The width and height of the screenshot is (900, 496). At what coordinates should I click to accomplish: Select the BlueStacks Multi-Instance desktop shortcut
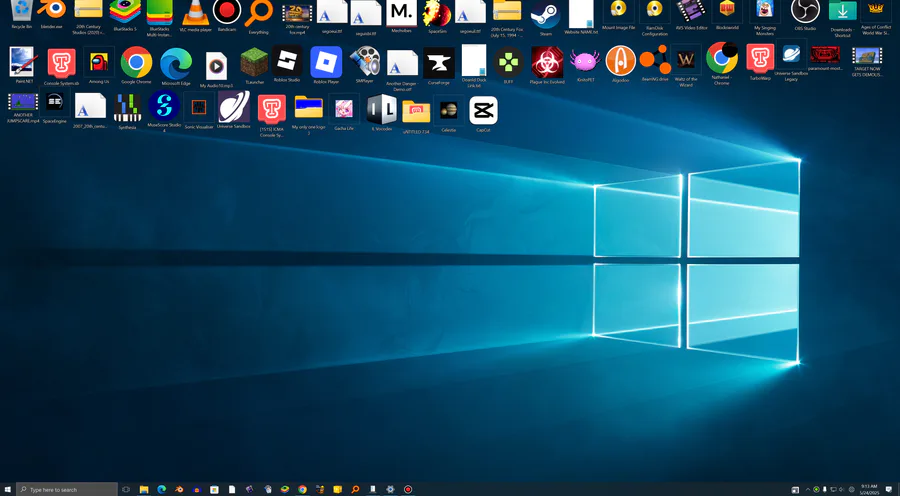pyautogui.click(x=160, y=14)
